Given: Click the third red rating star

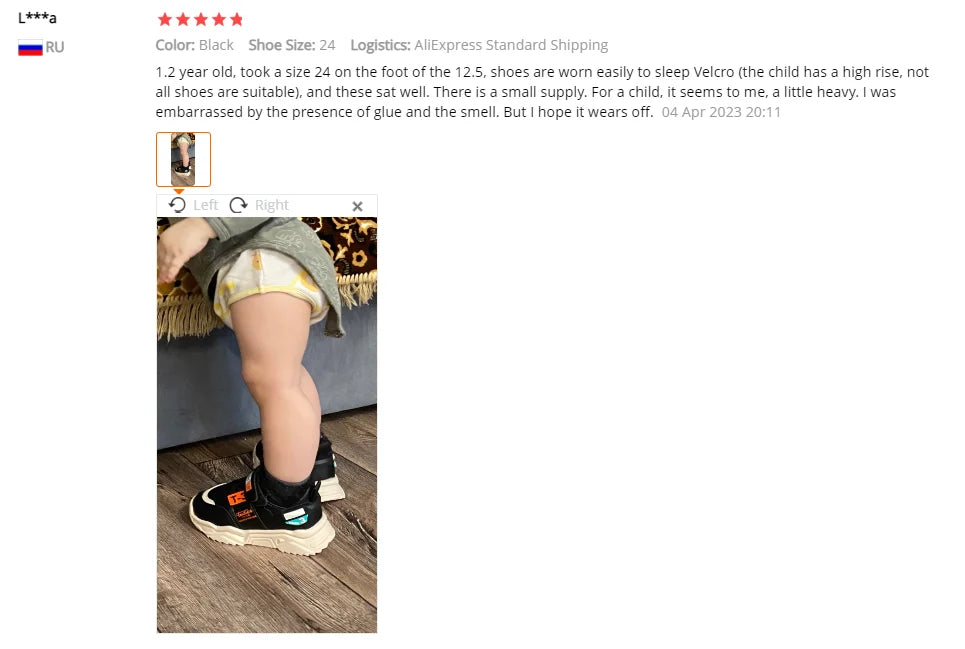Looking at the screenshot, I should 201,20.
